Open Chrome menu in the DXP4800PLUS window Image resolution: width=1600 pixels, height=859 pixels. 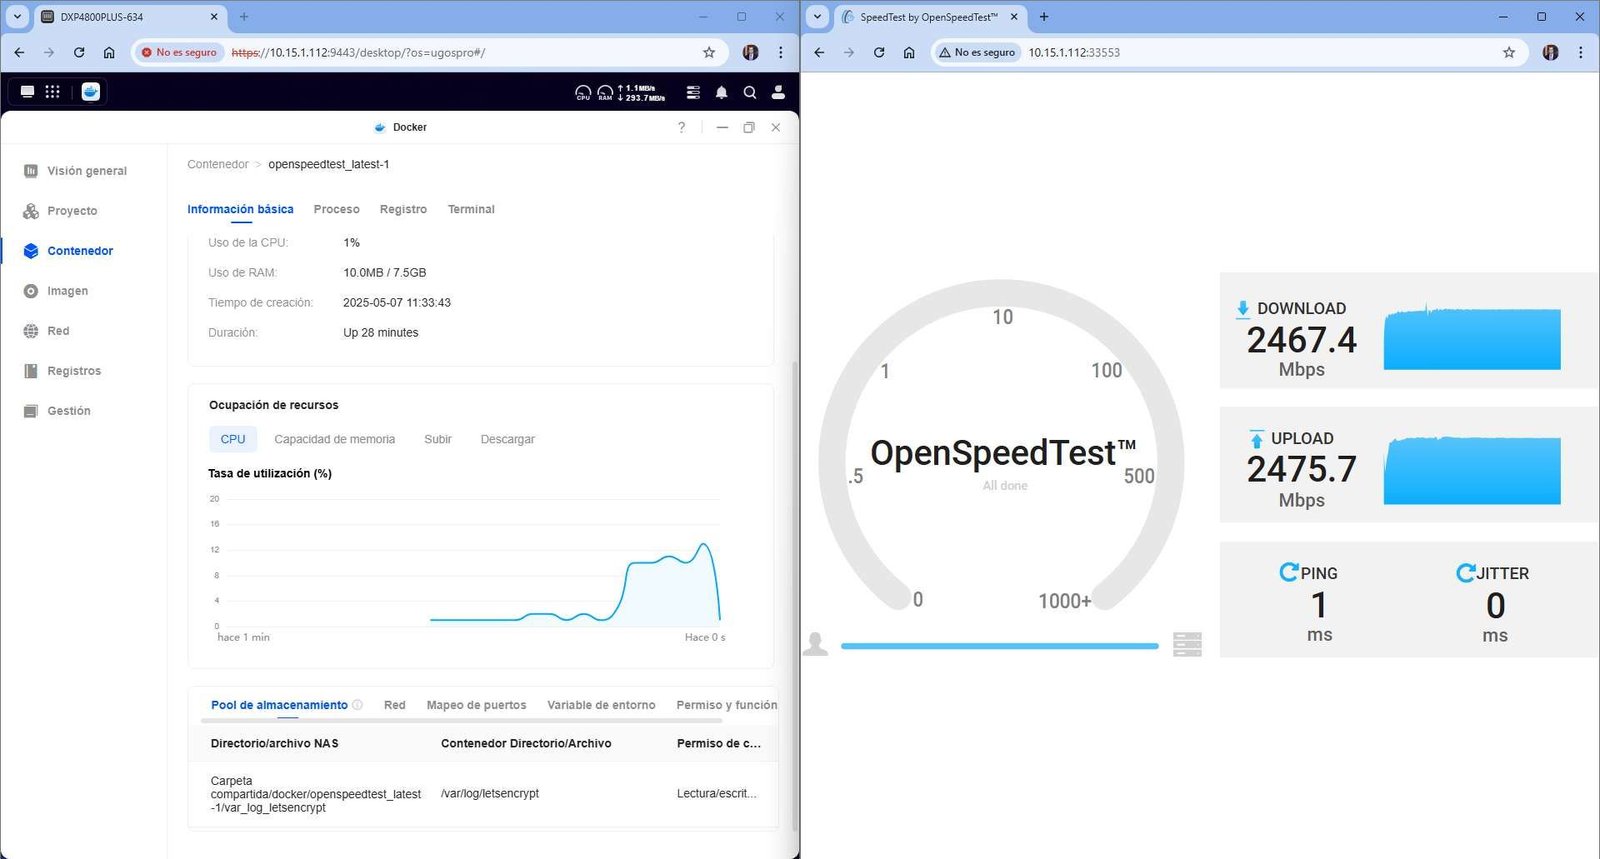(x=781, y=53)
